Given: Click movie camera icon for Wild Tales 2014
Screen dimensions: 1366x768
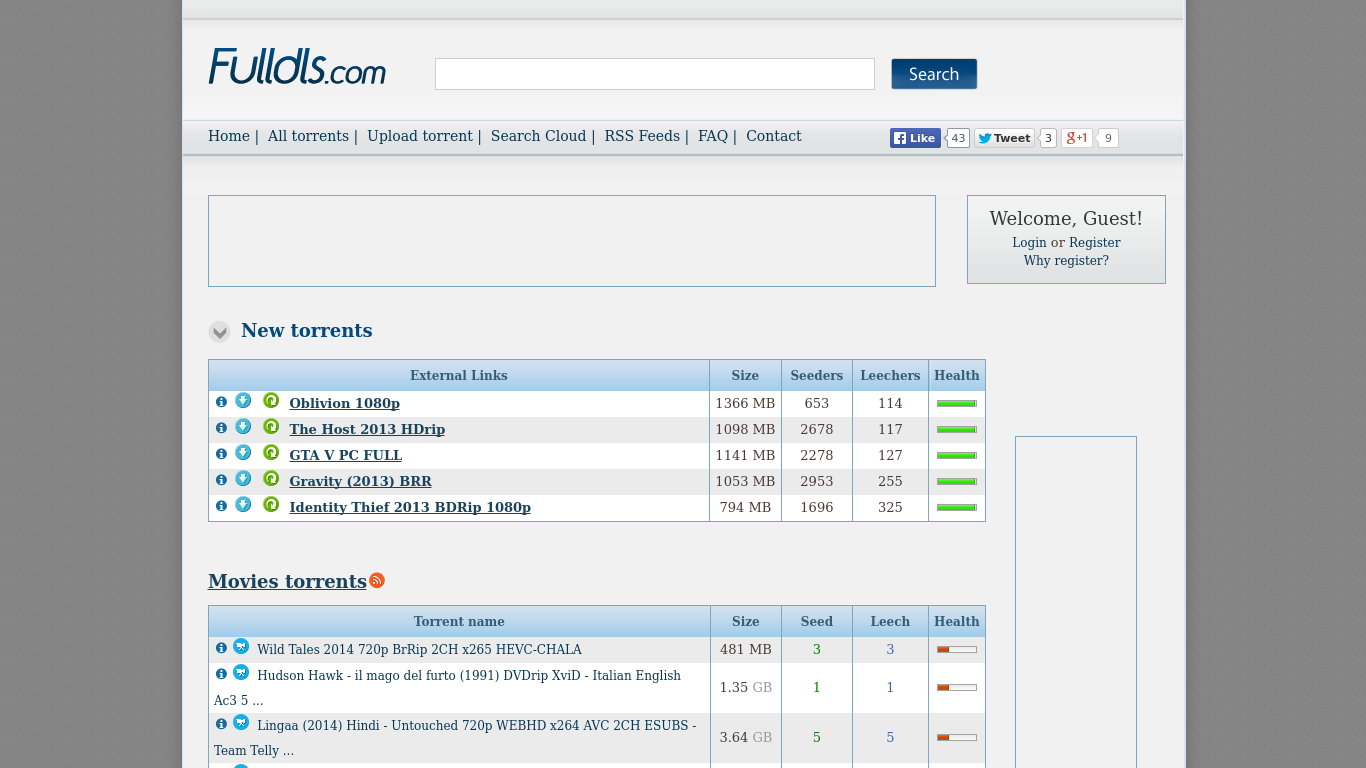Looking at the screenshot, I should (241, 647).
